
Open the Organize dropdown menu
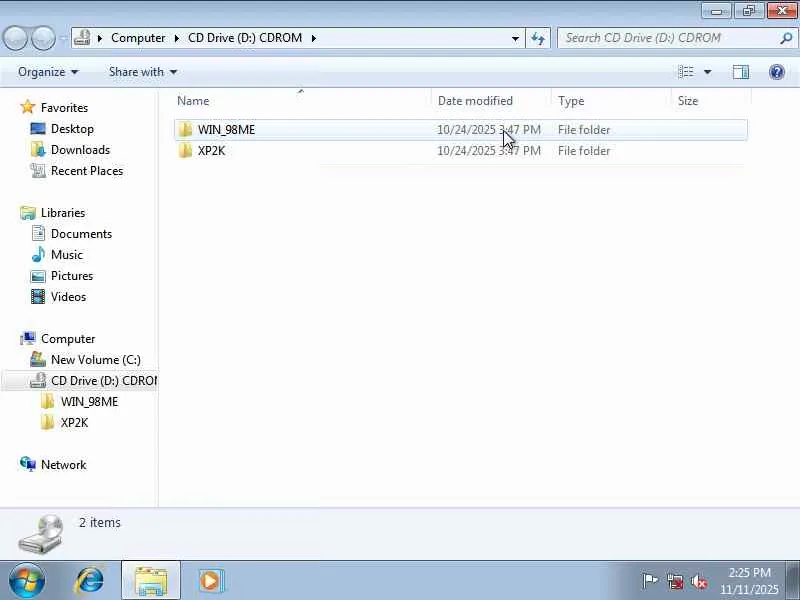pyautogui.click(x=48, y=72)
